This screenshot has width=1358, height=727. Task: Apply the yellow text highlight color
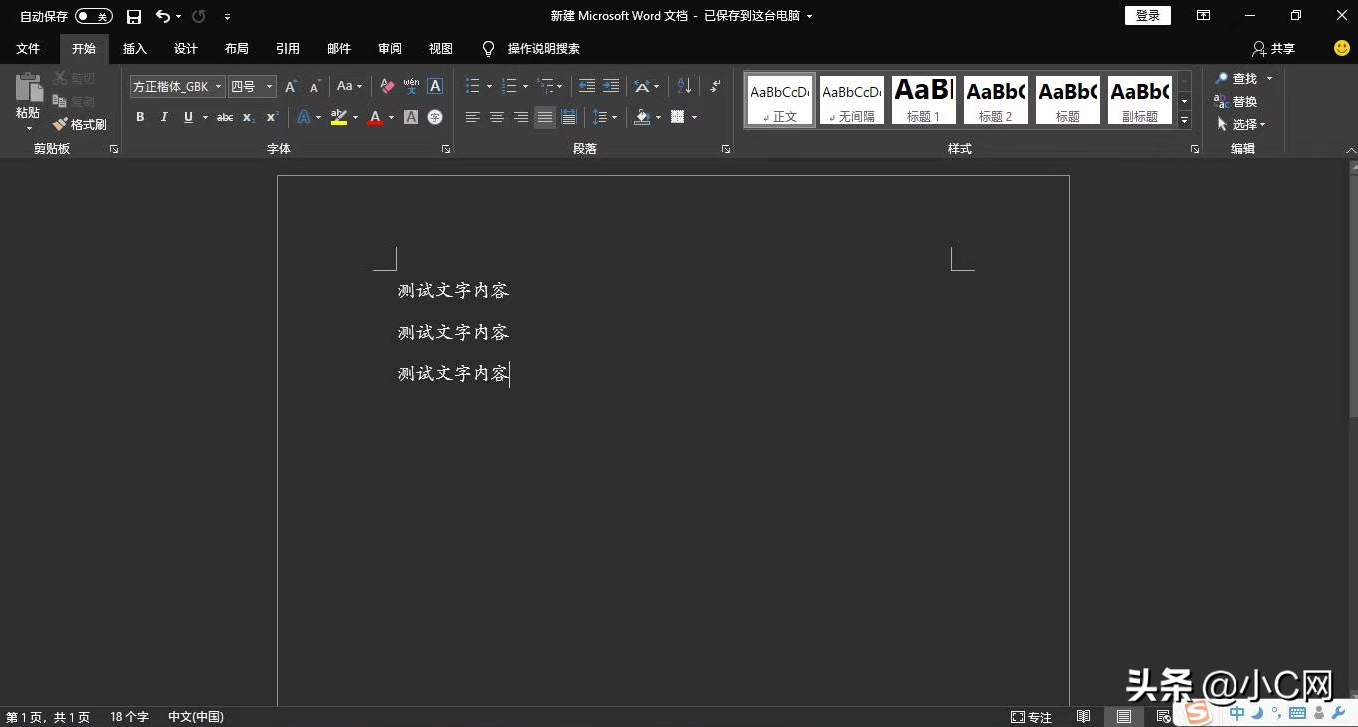(x=338, y=117)
